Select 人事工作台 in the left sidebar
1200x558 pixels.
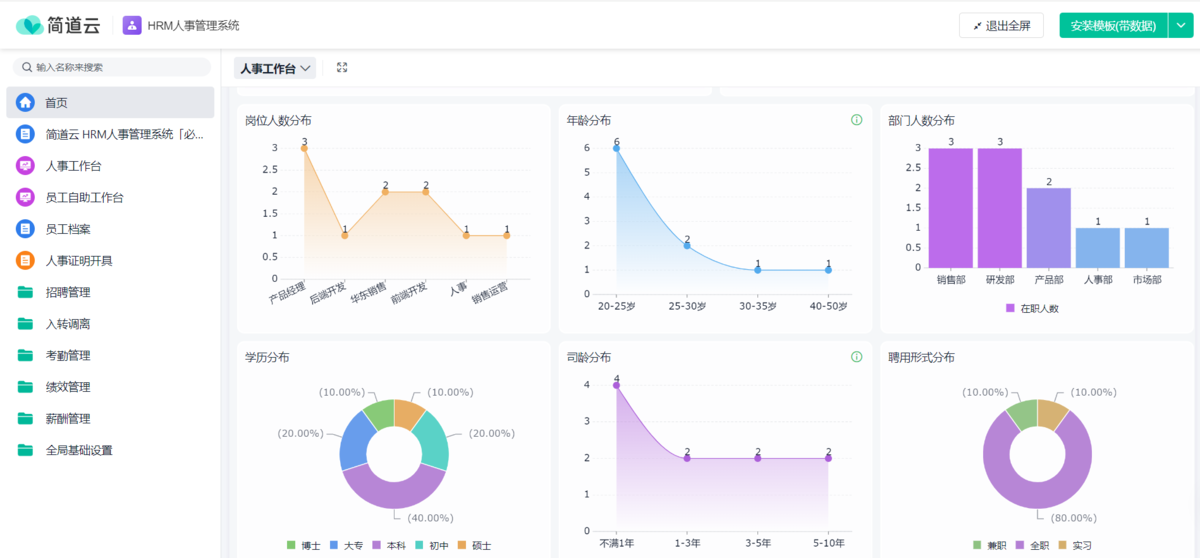73,166
